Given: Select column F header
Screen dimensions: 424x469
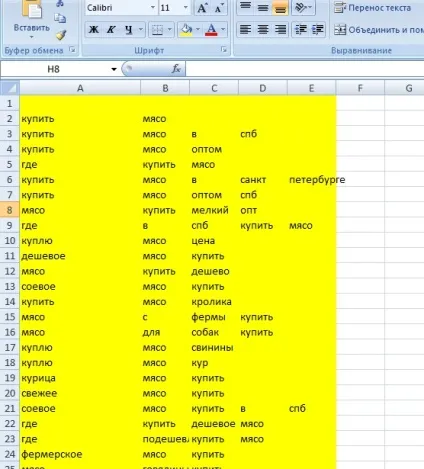Looking at the screenshot, I should tap(360, 88).
